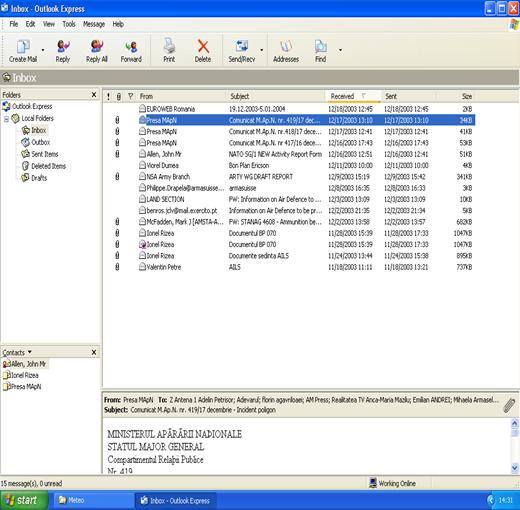Select the Allen, John Mr message row
The height and width of the screenshot is (510, 520).
(x=289, y=154)
